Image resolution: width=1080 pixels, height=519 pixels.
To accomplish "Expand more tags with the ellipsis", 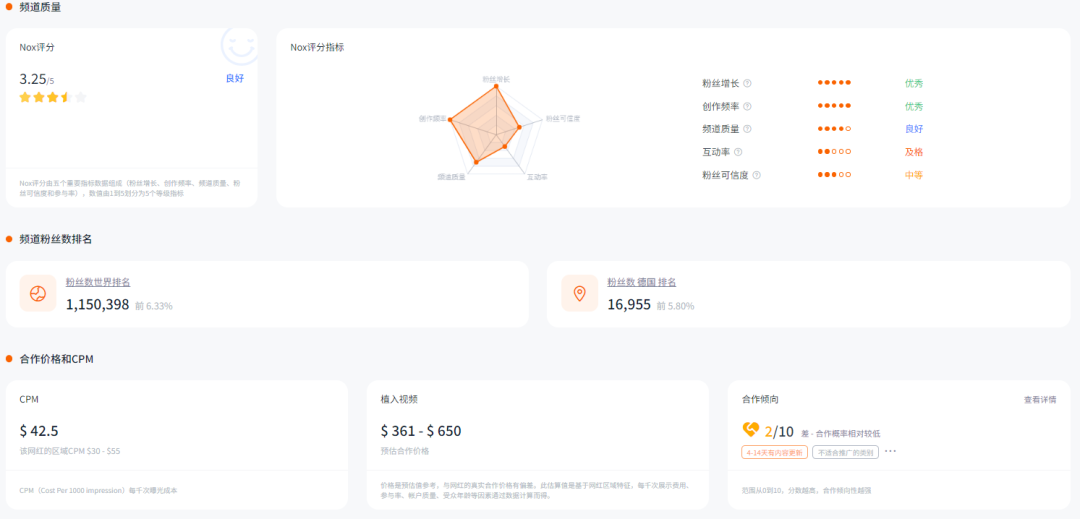I will 891,452.
